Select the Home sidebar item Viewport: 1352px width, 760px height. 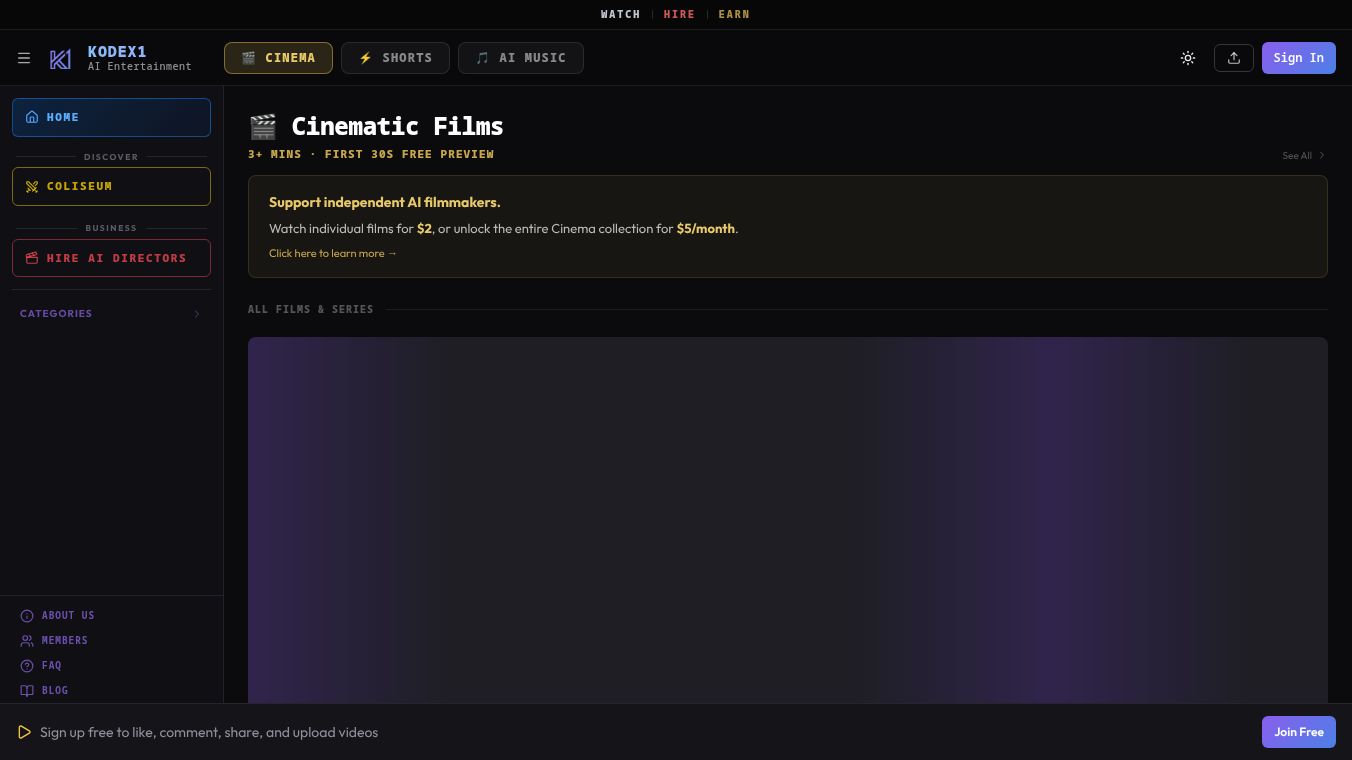click(x=111, y=117)
